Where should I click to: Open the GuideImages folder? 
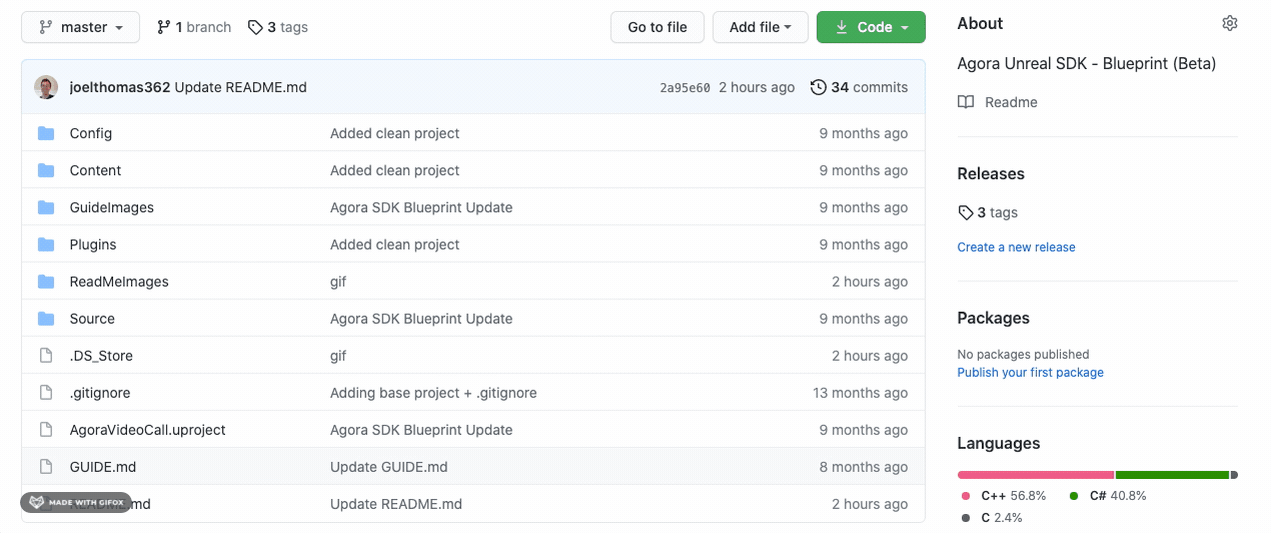coord(111,207)
